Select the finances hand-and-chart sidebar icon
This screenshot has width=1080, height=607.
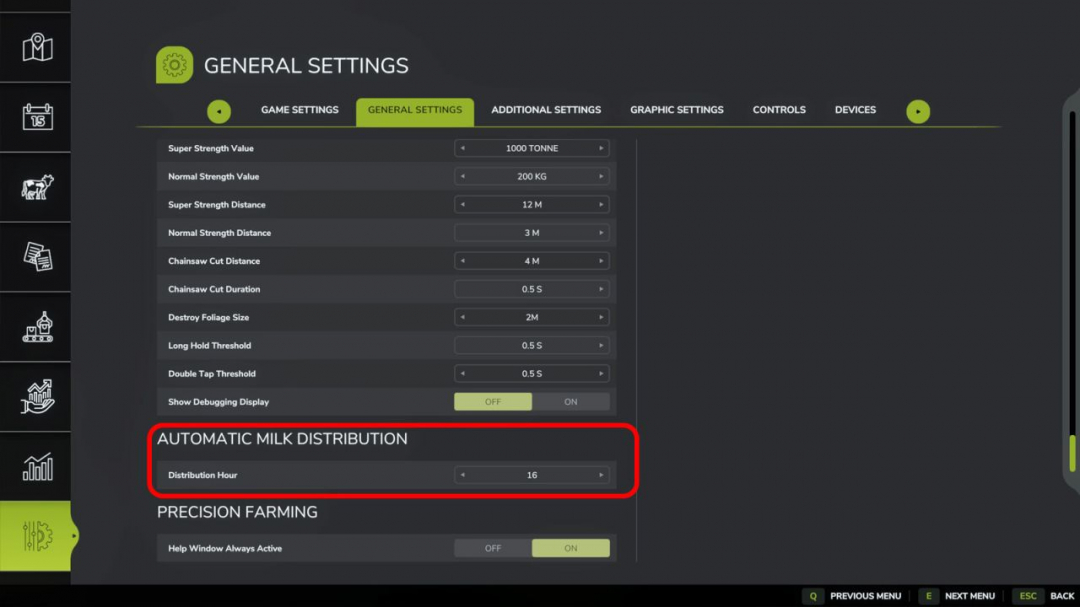coord(36,396)
